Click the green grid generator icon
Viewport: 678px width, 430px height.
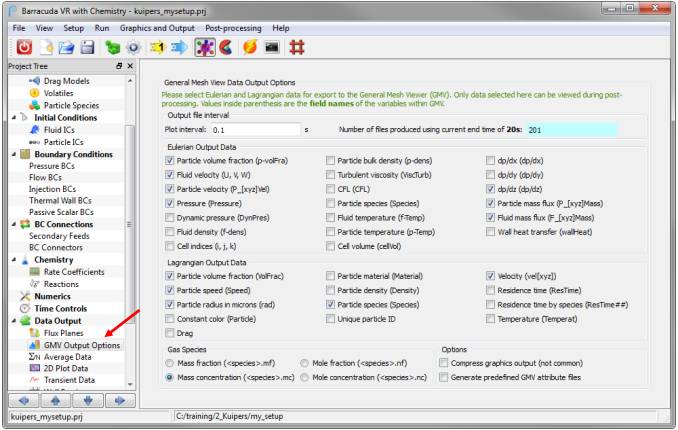pos(113,47)
